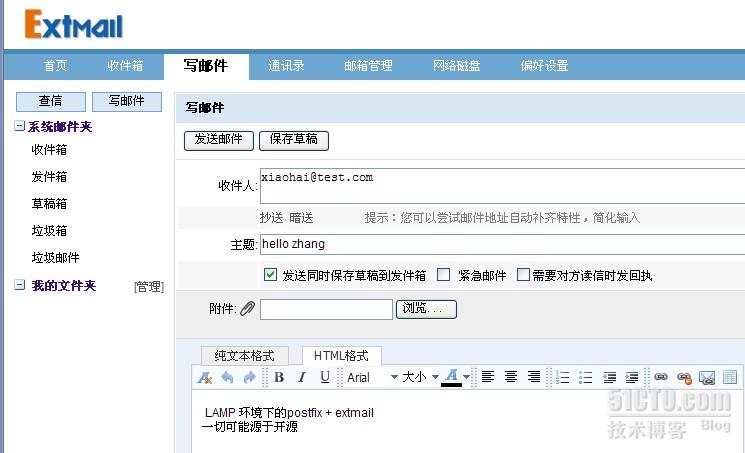Go to 收件箱 in top navigation
Image resolution: width=745 pixels, height=453 pixels.
[x=125, y=66]
